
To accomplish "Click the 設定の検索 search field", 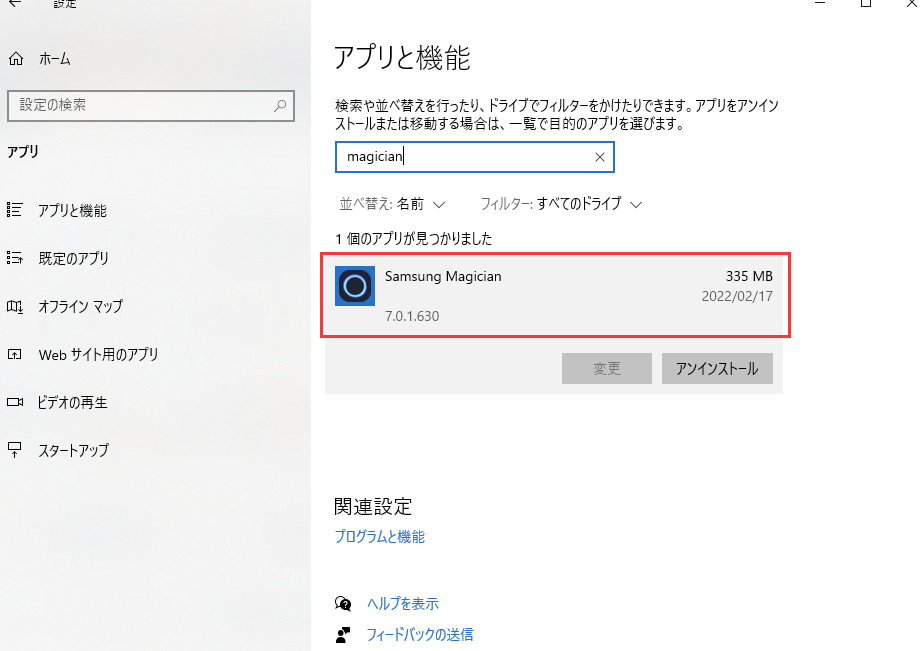I will [x=151, y=106].
